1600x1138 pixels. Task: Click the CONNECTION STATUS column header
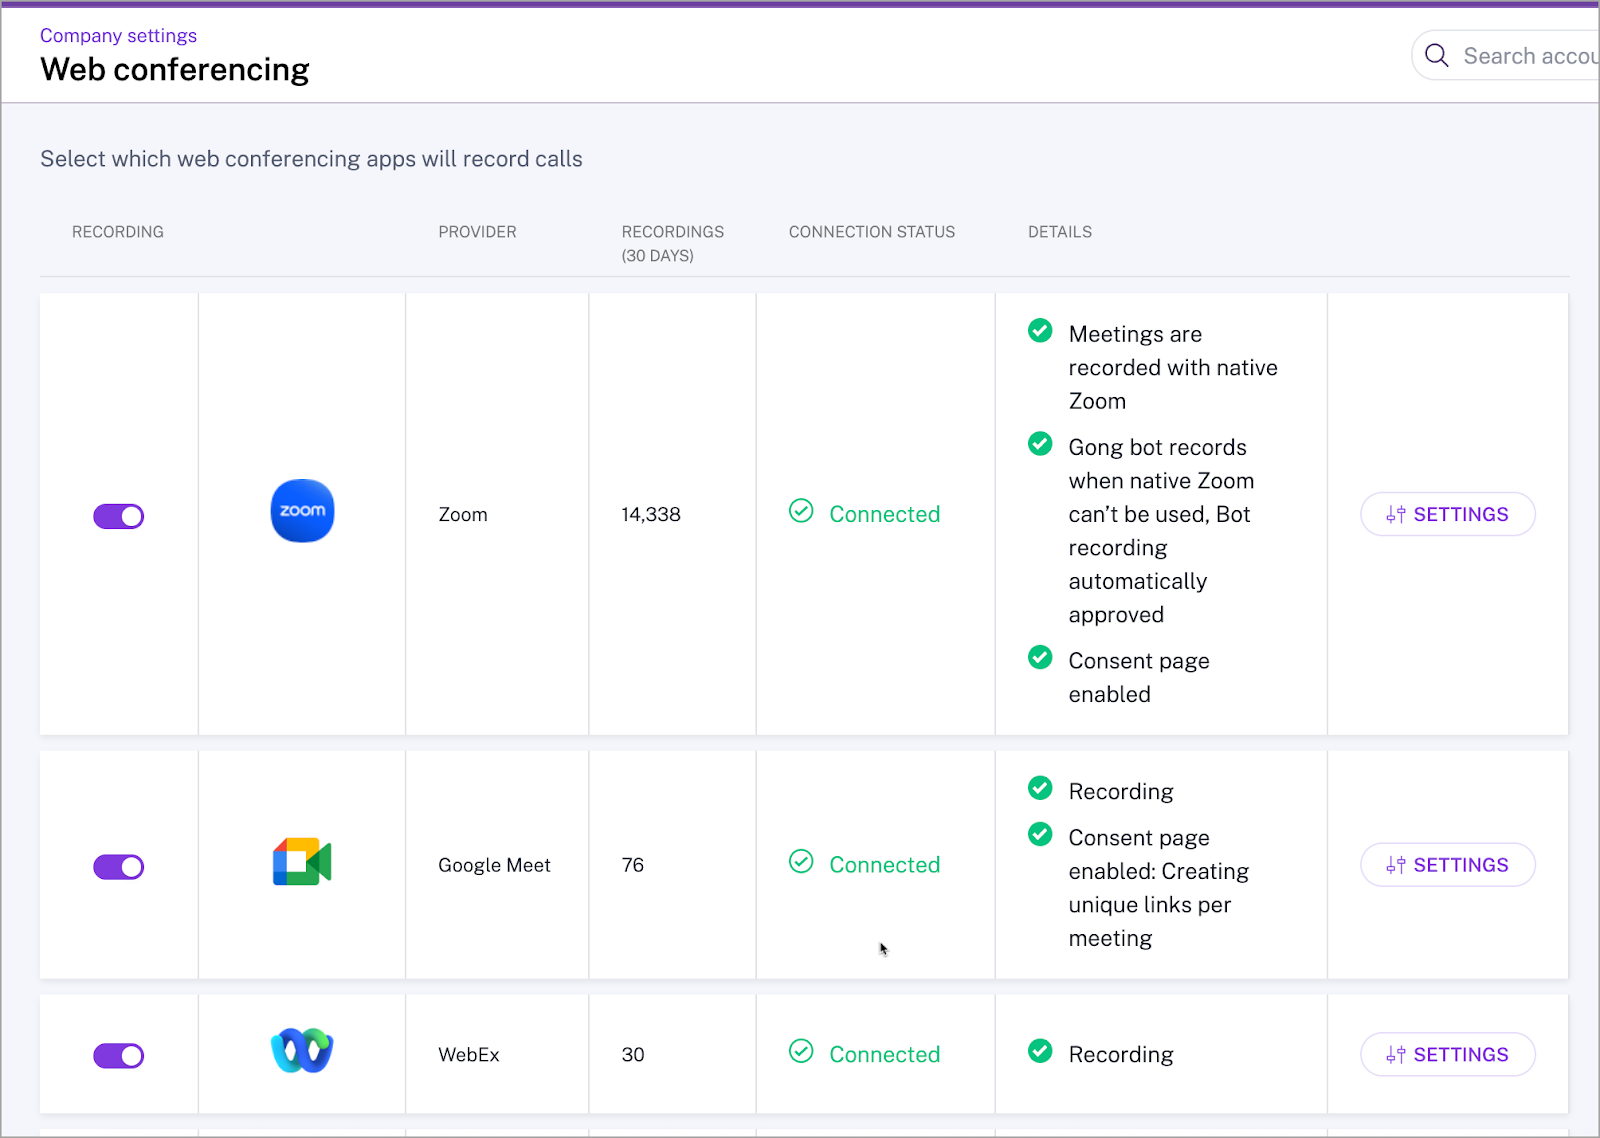872,232
